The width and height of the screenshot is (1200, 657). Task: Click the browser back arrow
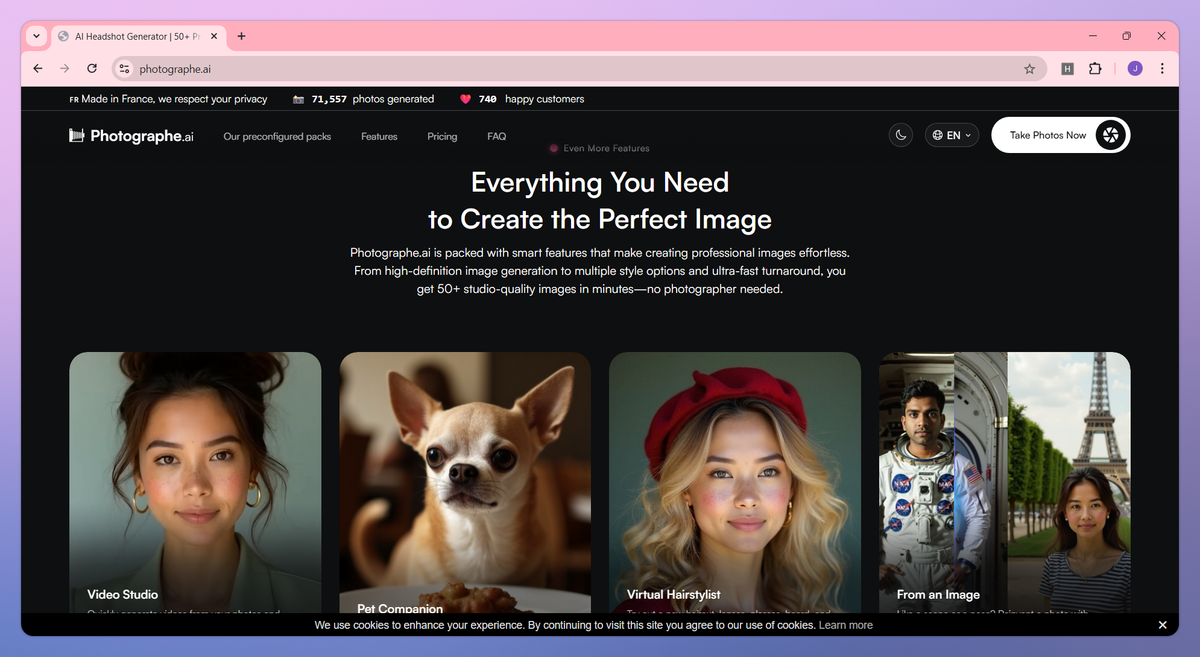point(38,69)
